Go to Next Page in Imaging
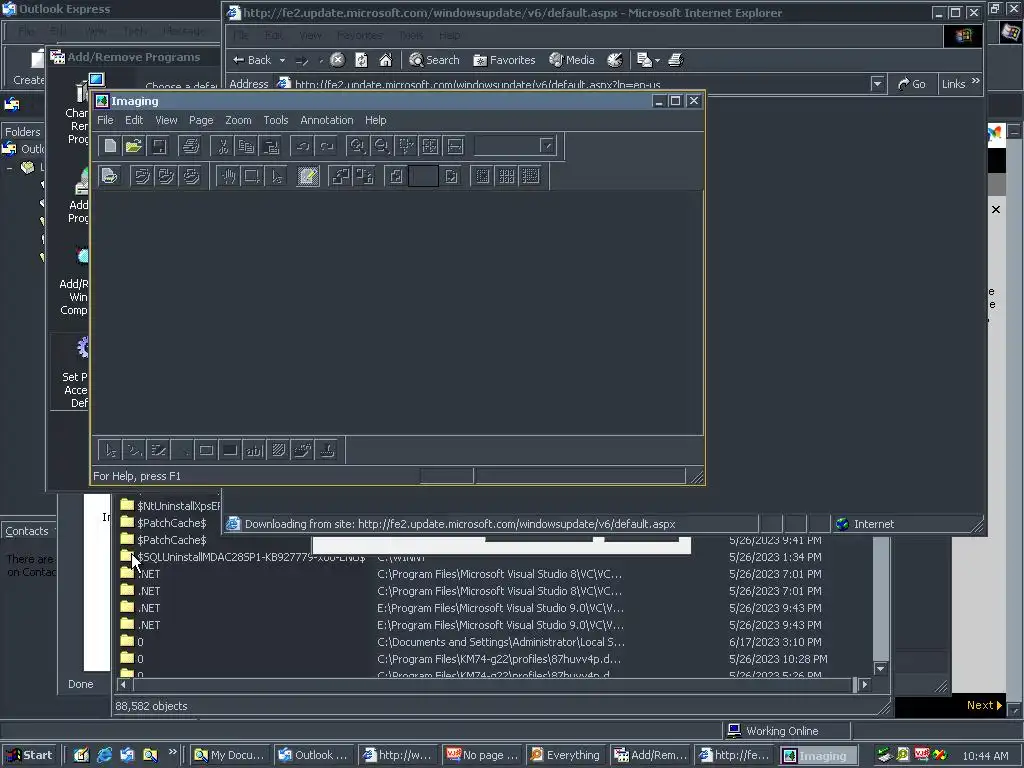This screenshot has width=1024, height=768. [x=451, y=176]
